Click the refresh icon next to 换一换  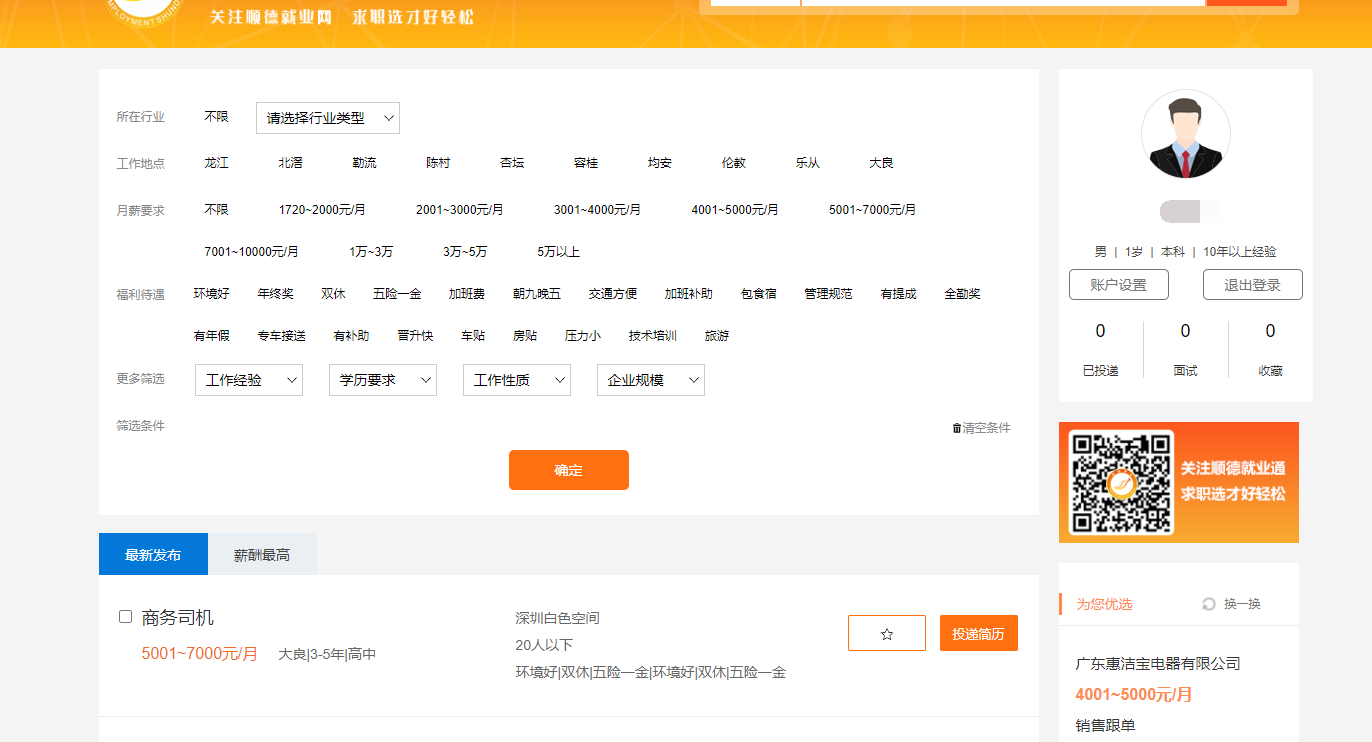[1208, 604]
